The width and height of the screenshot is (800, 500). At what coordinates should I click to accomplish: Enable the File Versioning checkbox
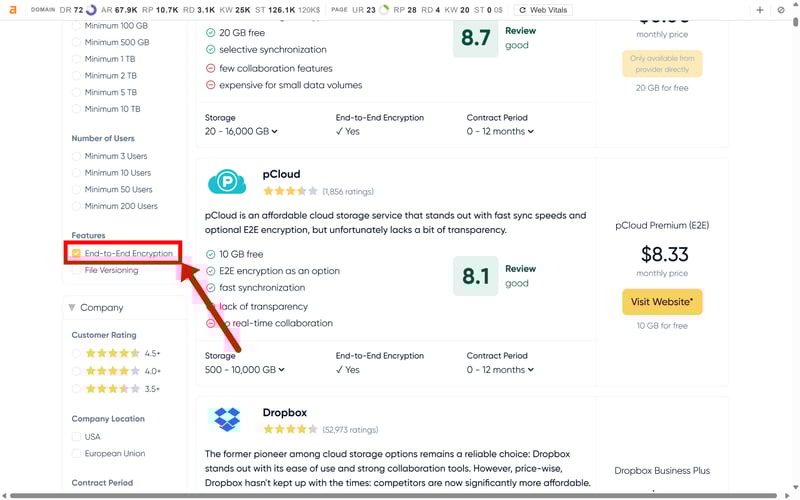click(x=77, y=270)
